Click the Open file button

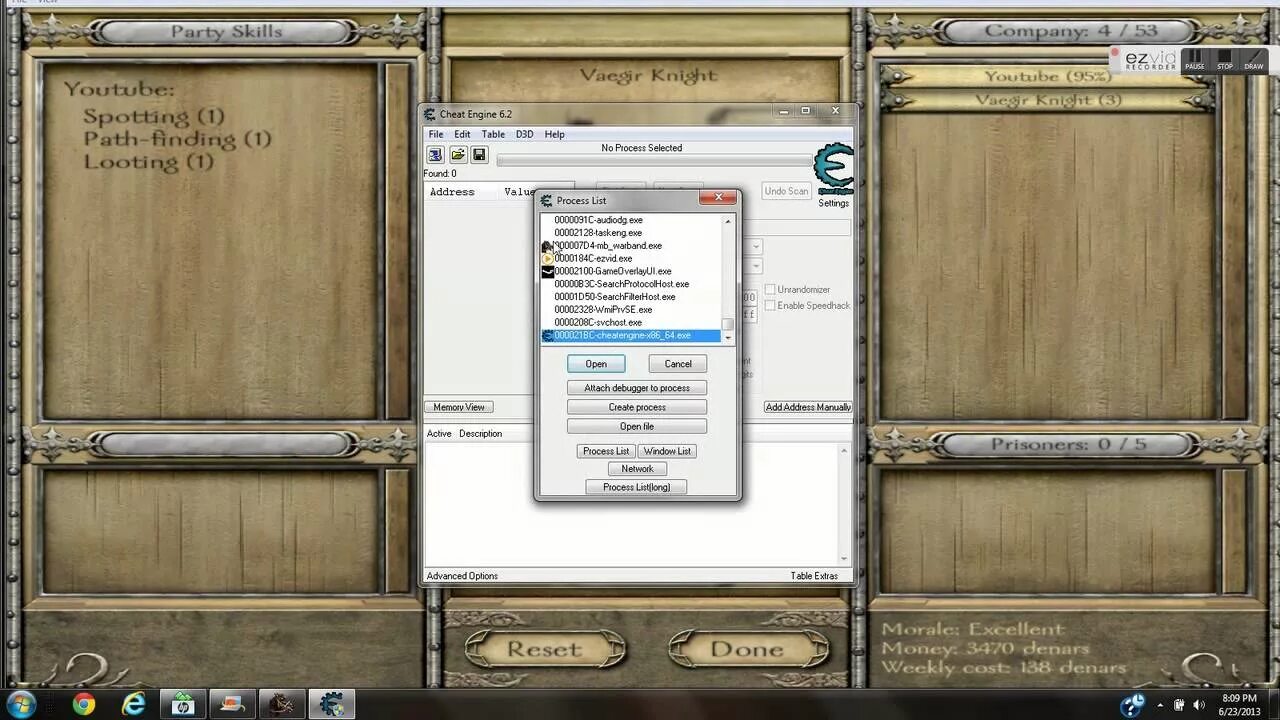coord(637,427)
